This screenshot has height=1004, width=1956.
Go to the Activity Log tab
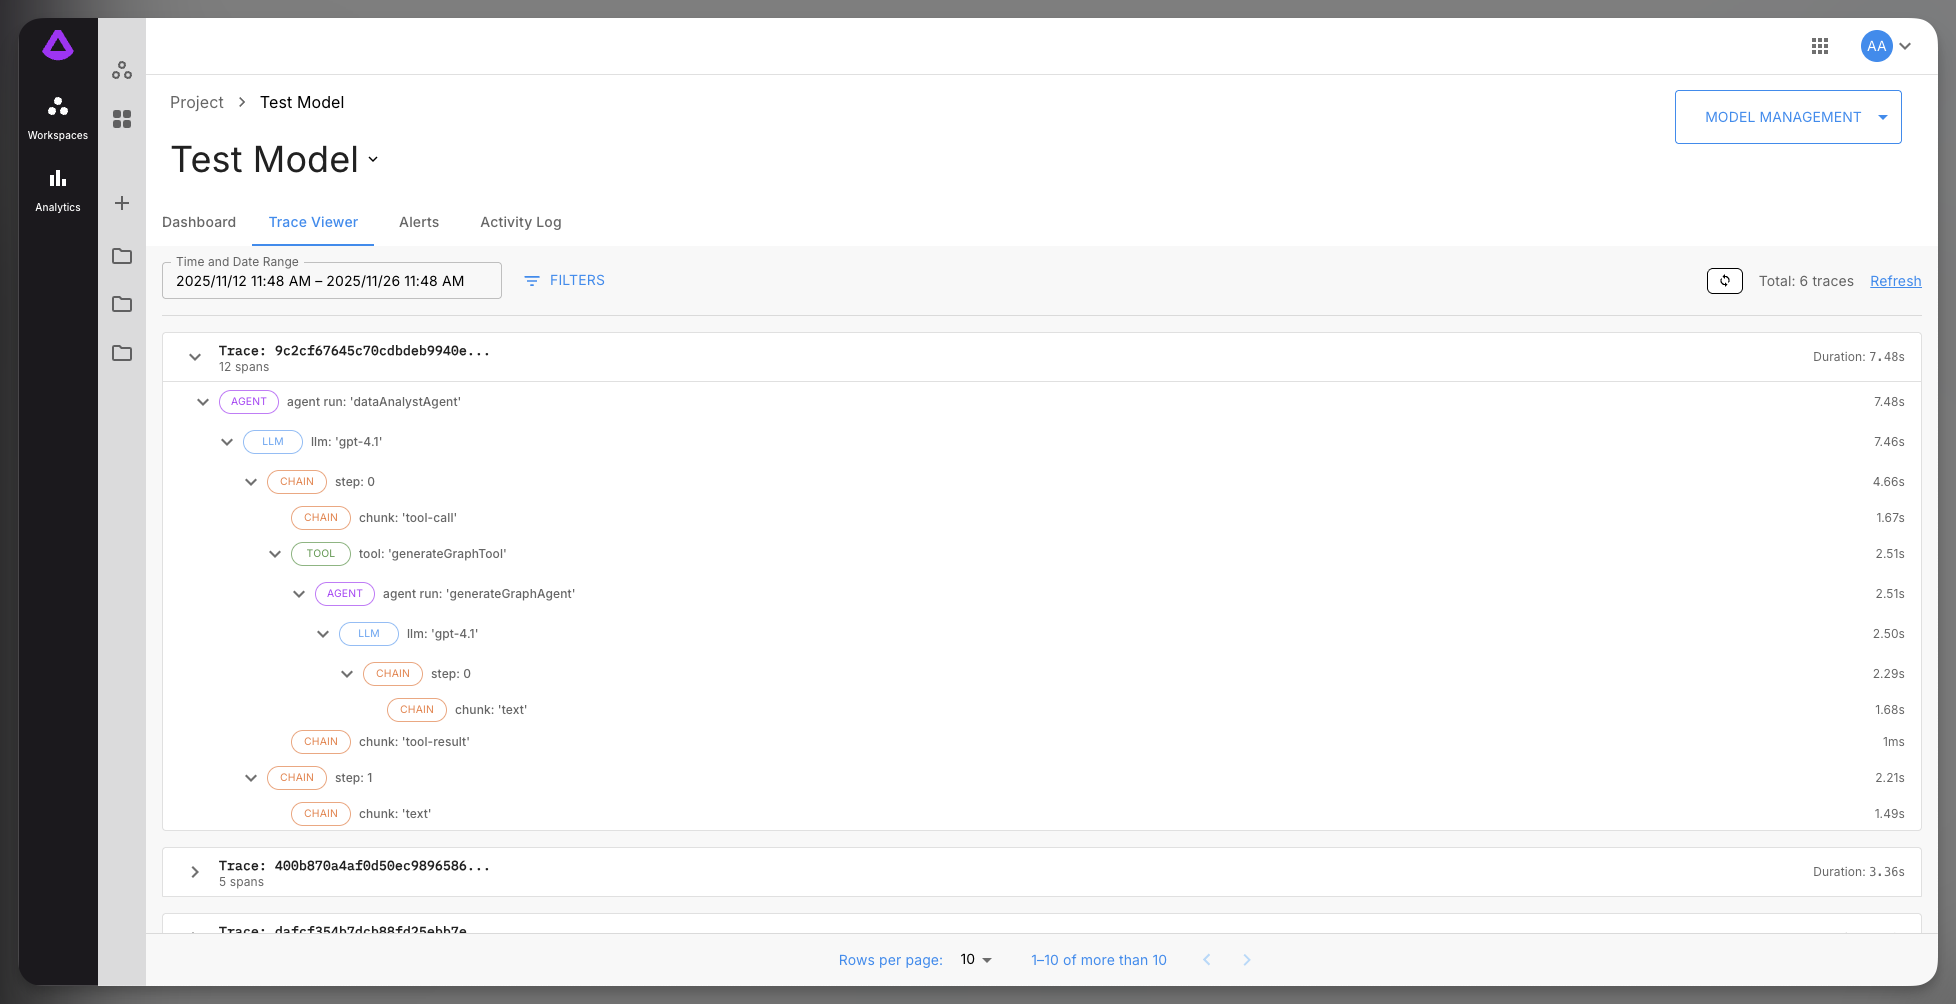coord(521,222)
